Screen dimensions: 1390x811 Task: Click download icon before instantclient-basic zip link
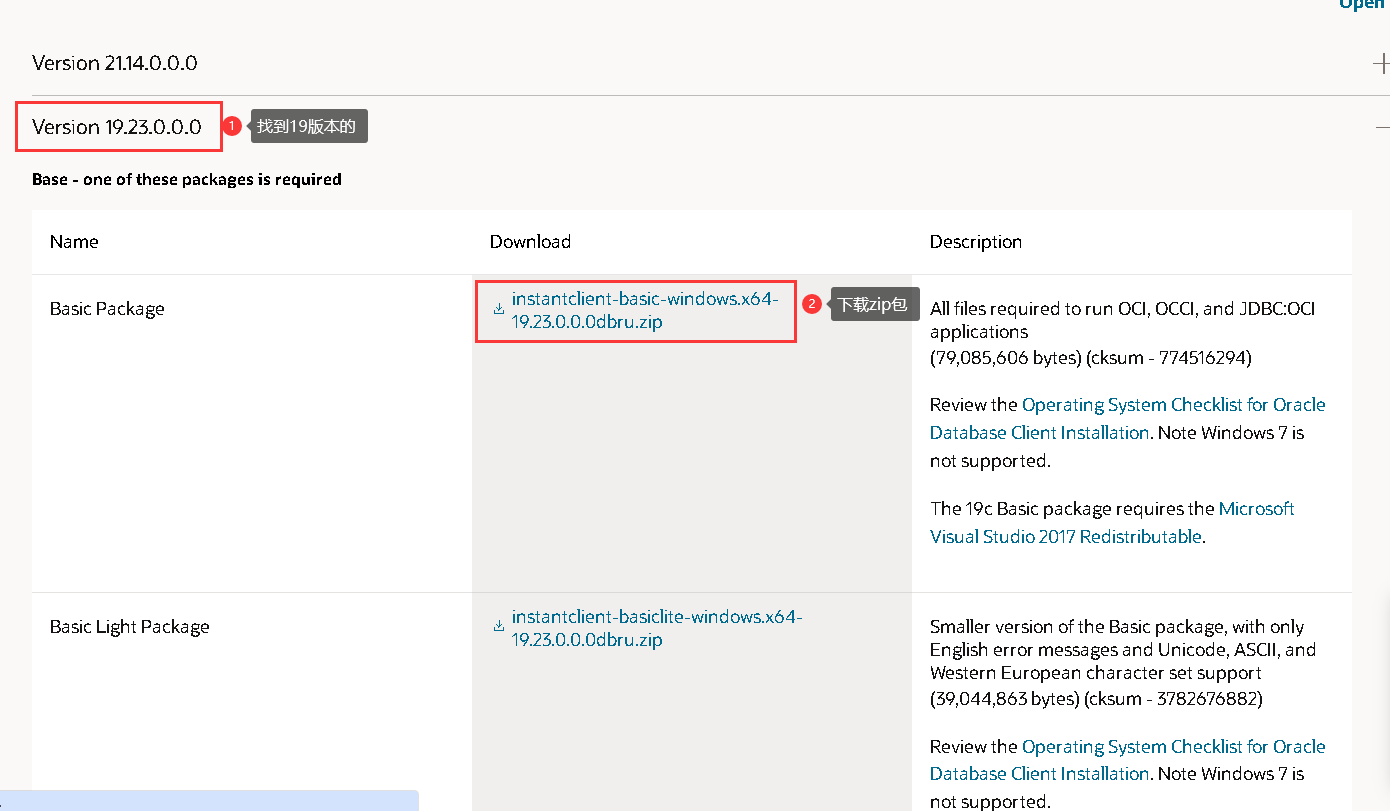coord(499,309)
